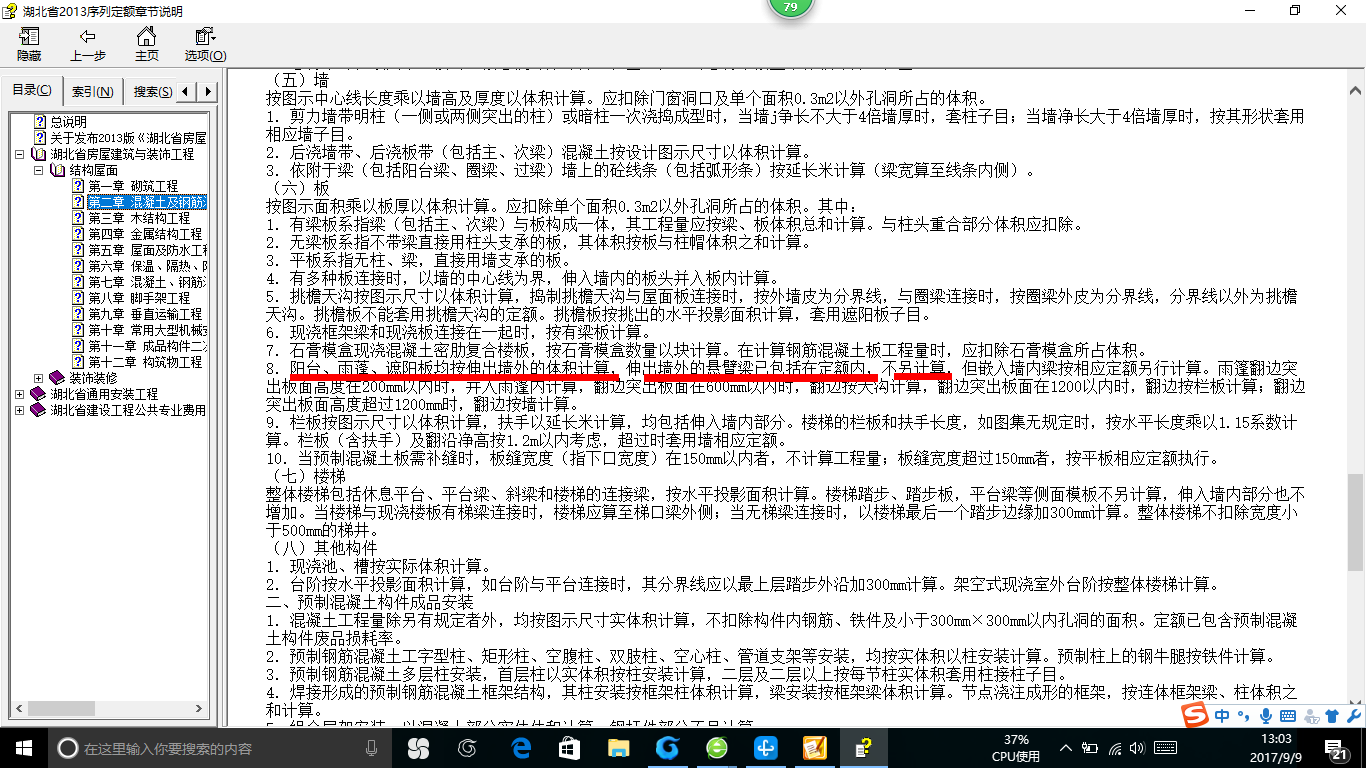Click the question-mark page icon beside 总说明
Image resolution: width=1366 pixels, height=768 pixels.
40,122
